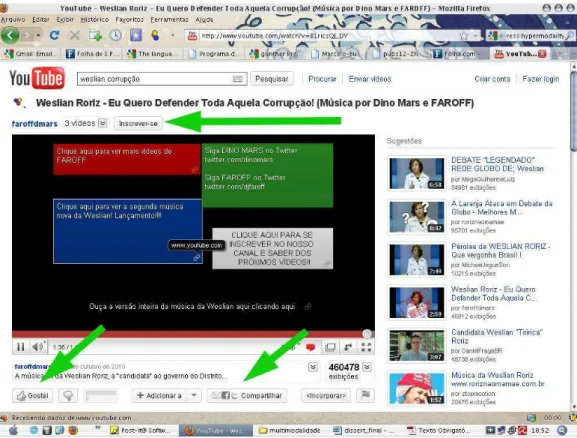Reload the page with the refresh icon
Viewport: 577px width, 438px height.
54,35
